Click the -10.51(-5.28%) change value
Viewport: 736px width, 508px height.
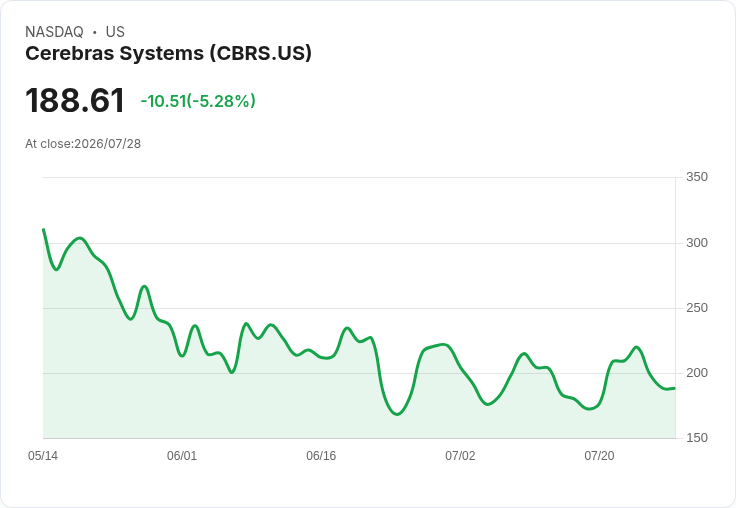[198, 101]
